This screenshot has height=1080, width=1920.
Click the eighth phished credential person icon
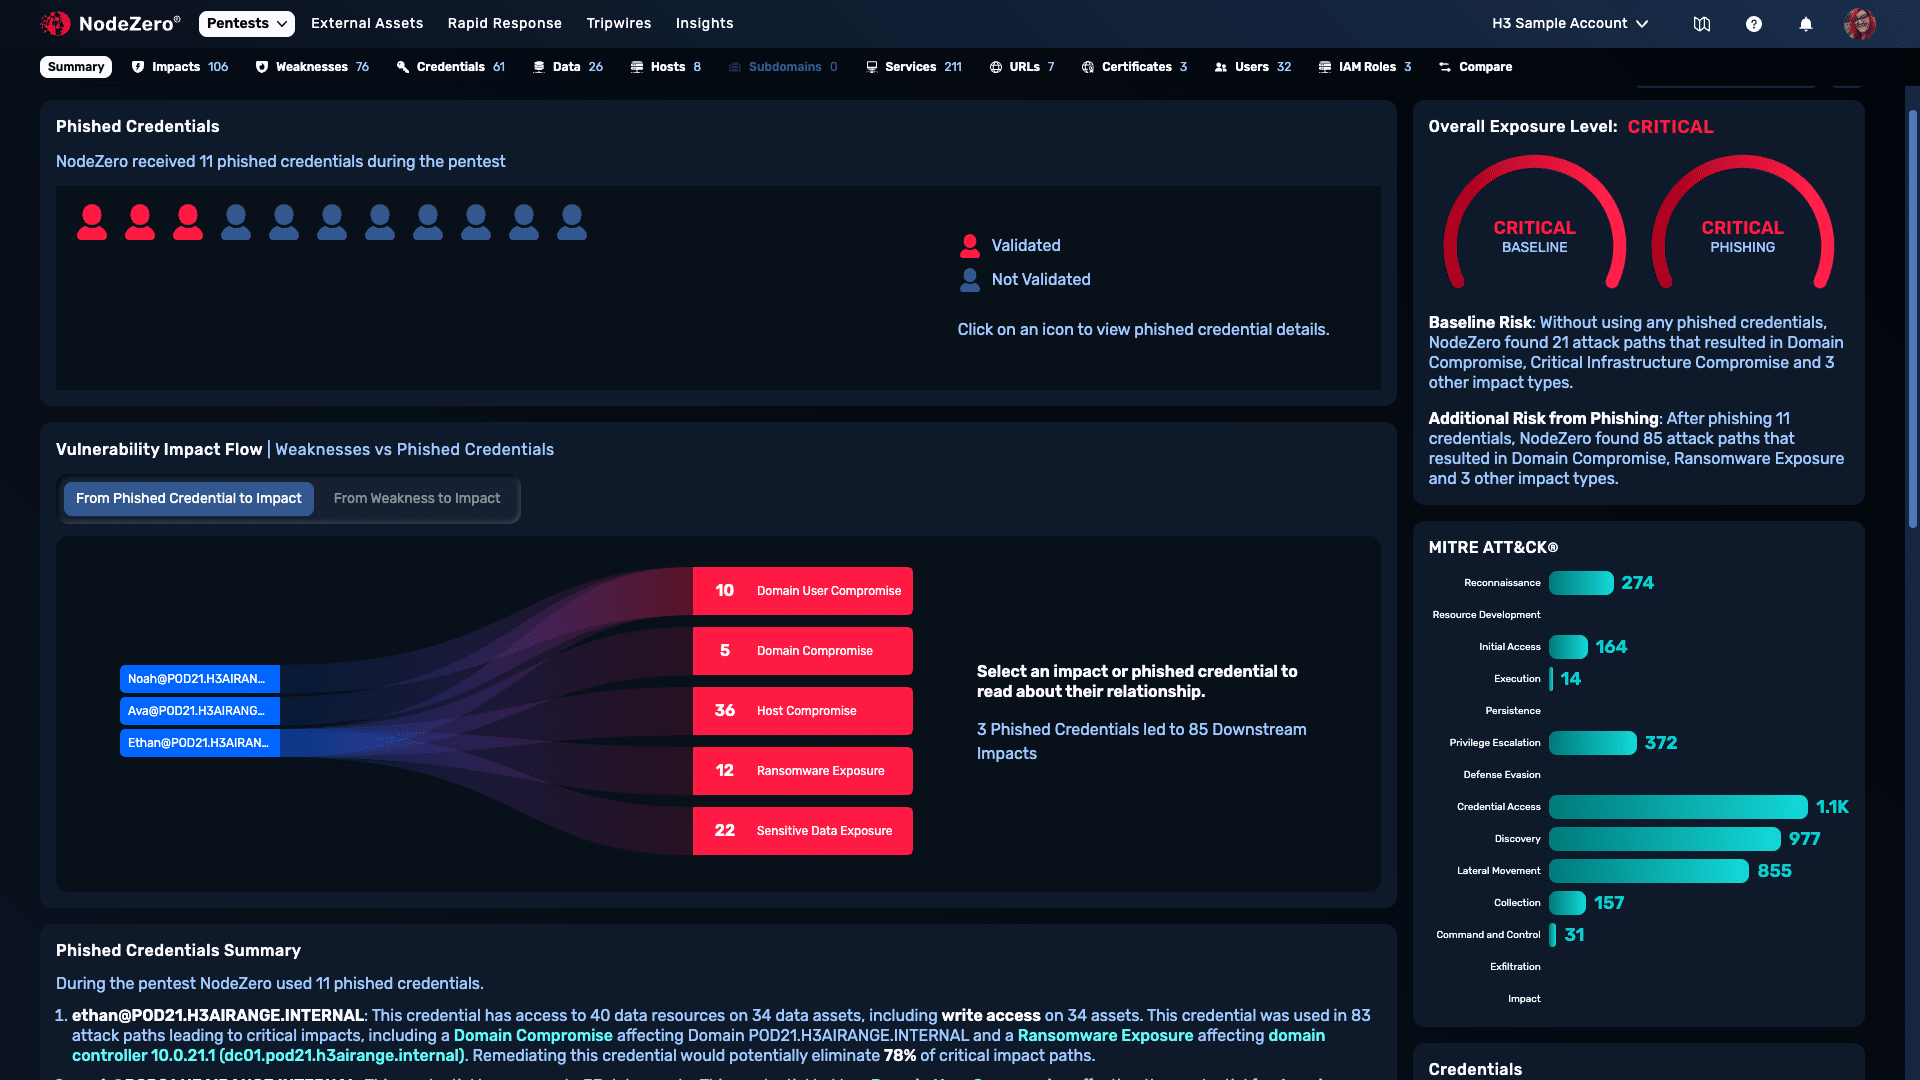(x=428, y=222)
